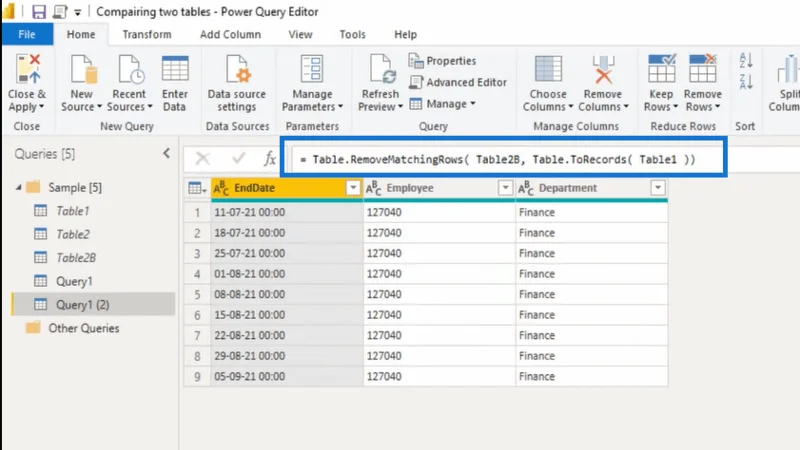Confirm formula with checkmark icon
This screenshot has width=800, height=450.
click(x=238, y=159)
